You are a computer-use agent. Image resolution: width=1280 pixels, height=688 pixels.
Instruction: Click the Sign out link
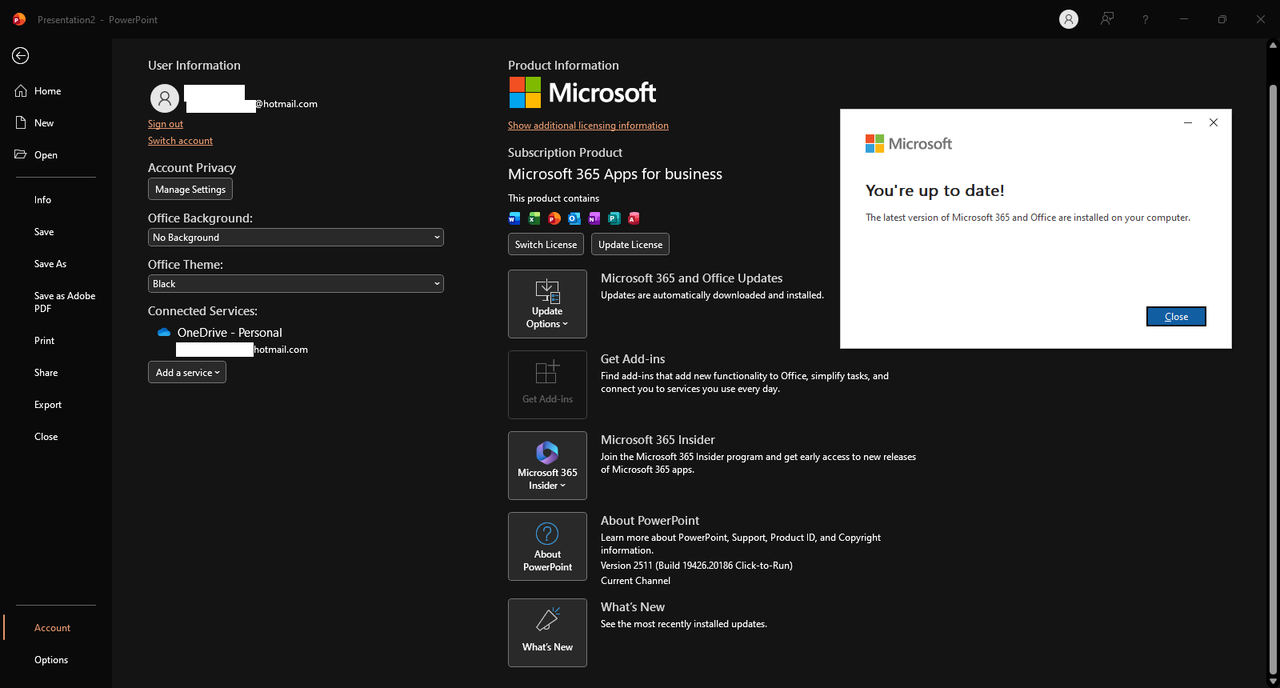click(x=165, y=124)
